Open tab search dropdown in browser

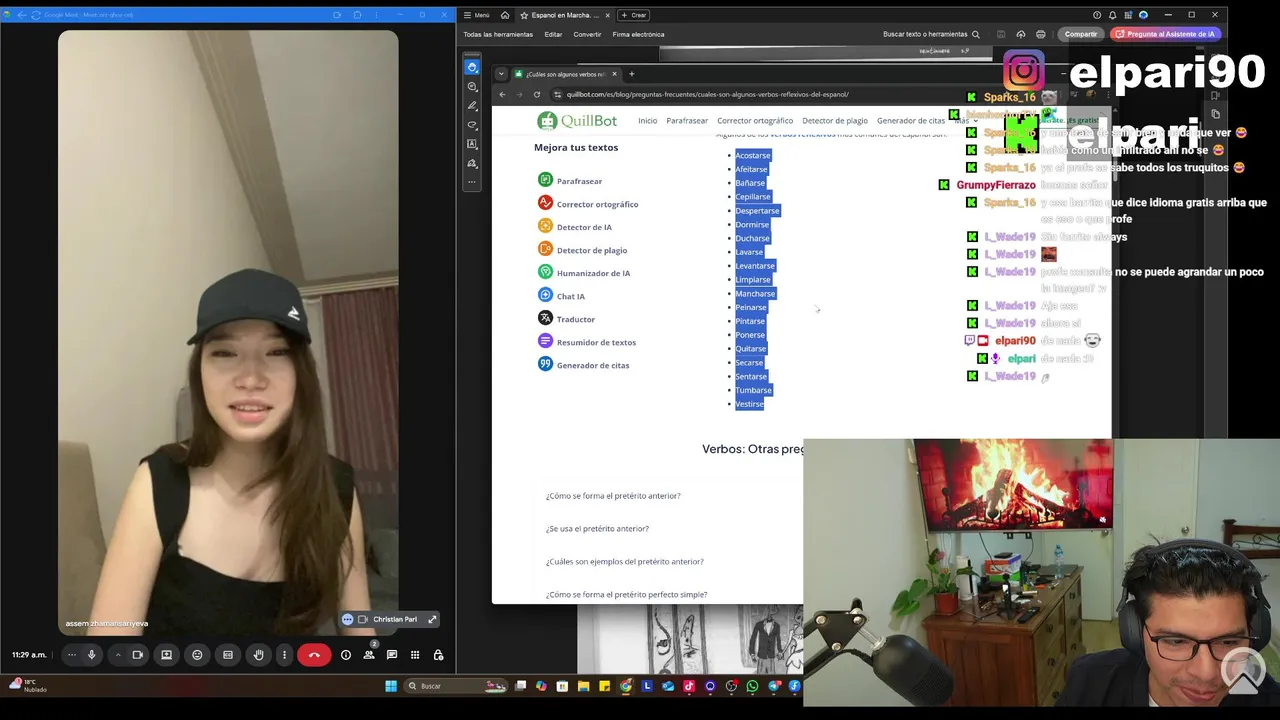[501, 74]
